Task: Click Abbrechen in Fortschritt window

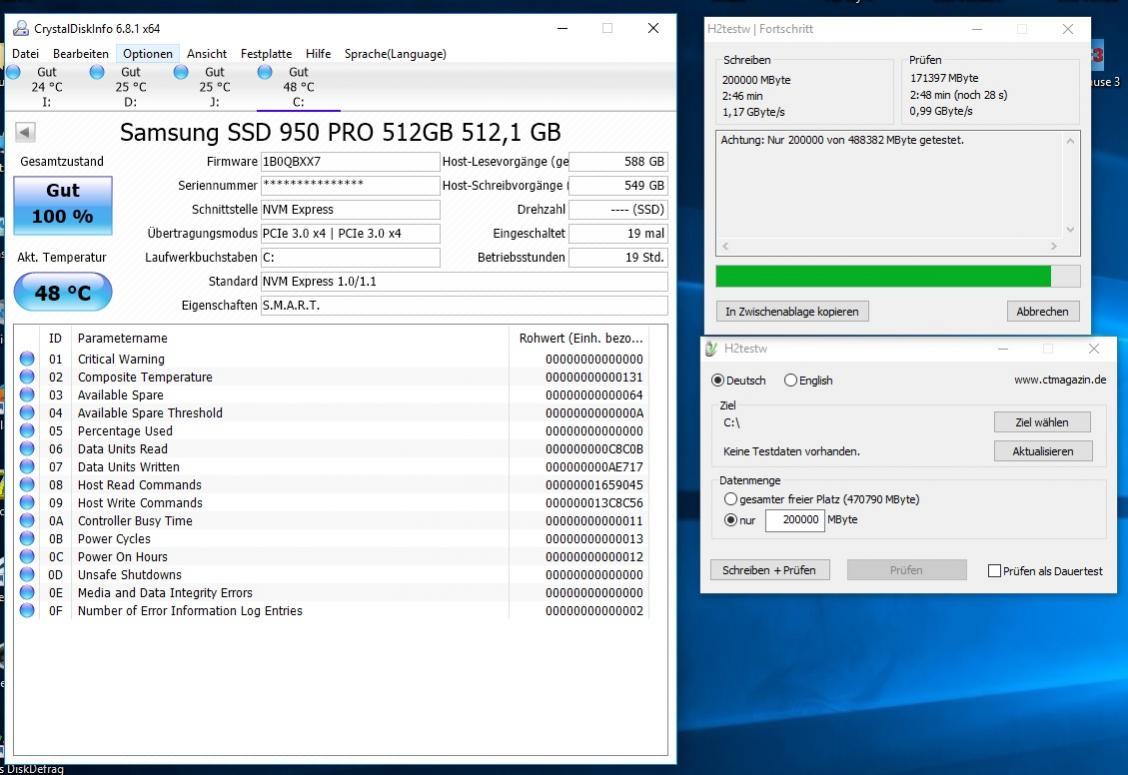Action: 1042,312
